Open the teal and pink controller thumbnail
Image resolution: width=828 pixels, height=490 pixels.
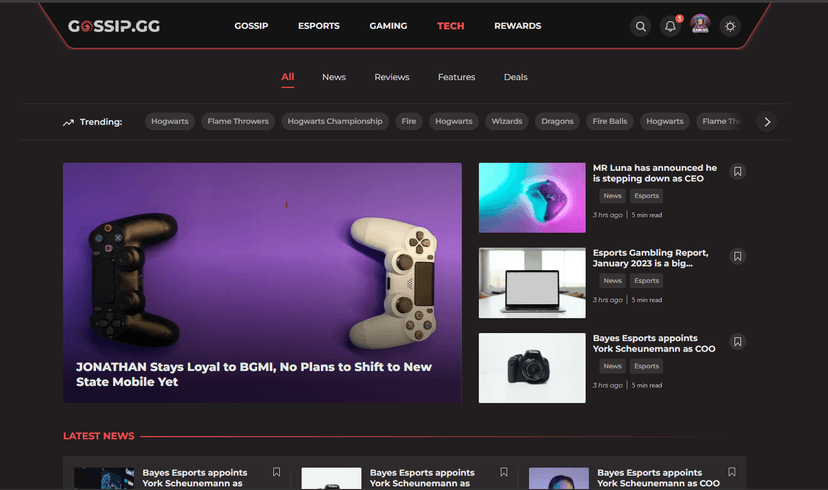click(532, 197)
